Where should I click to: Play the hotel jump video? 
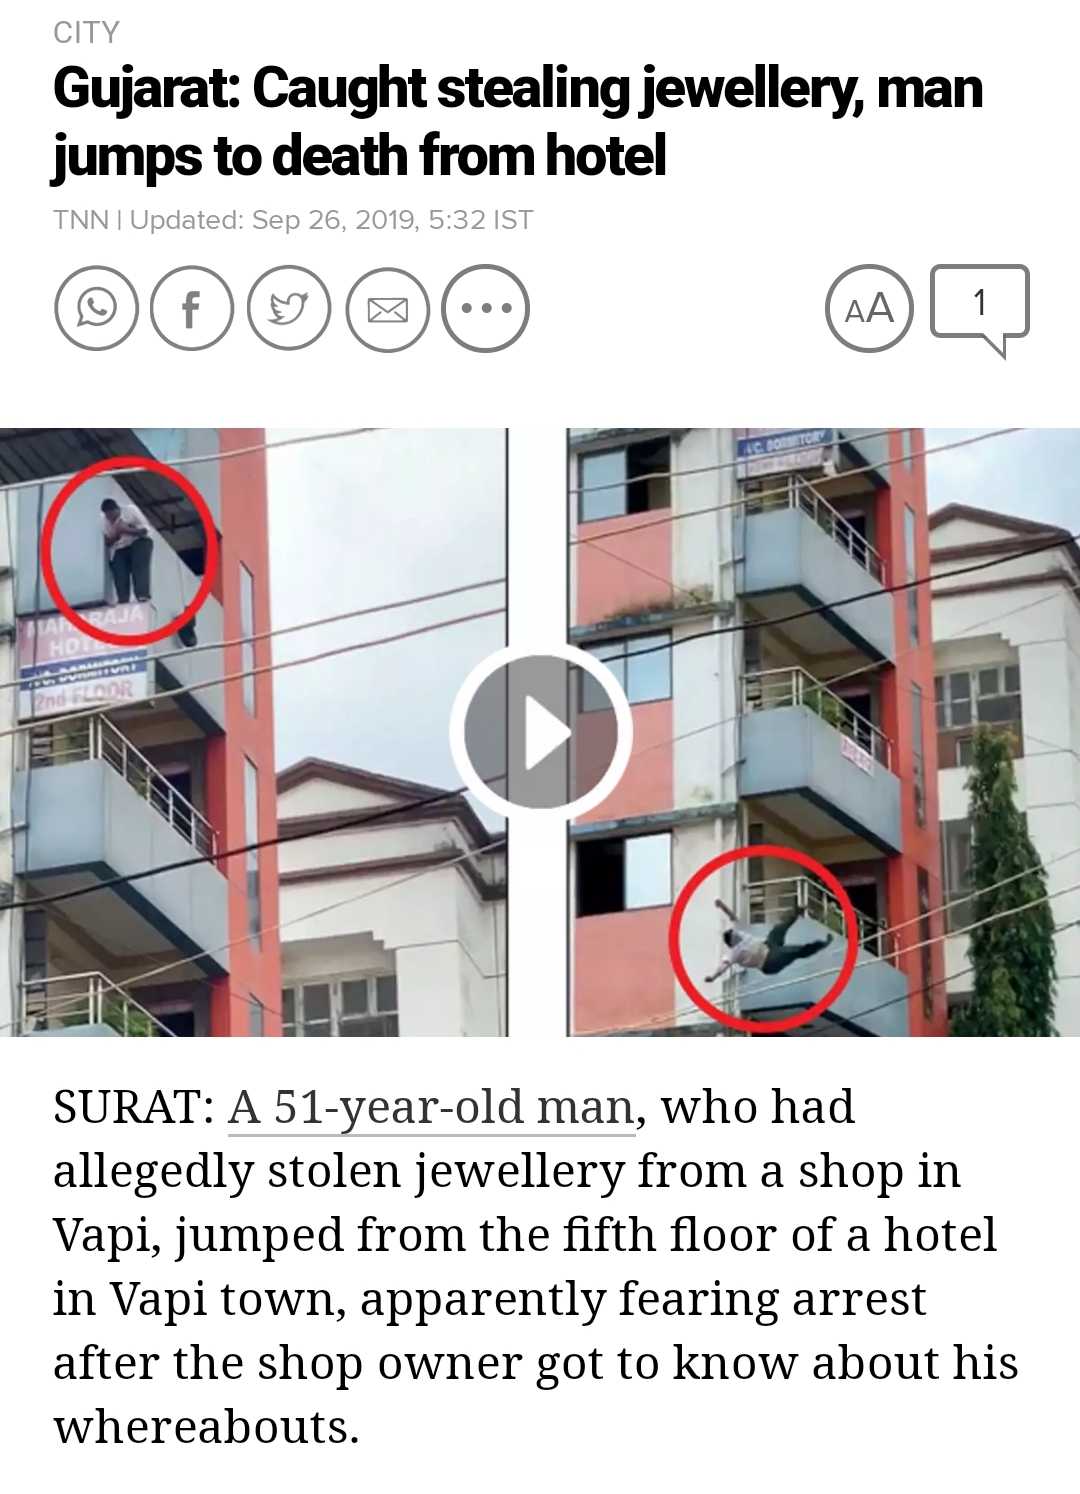click(540, 733)
